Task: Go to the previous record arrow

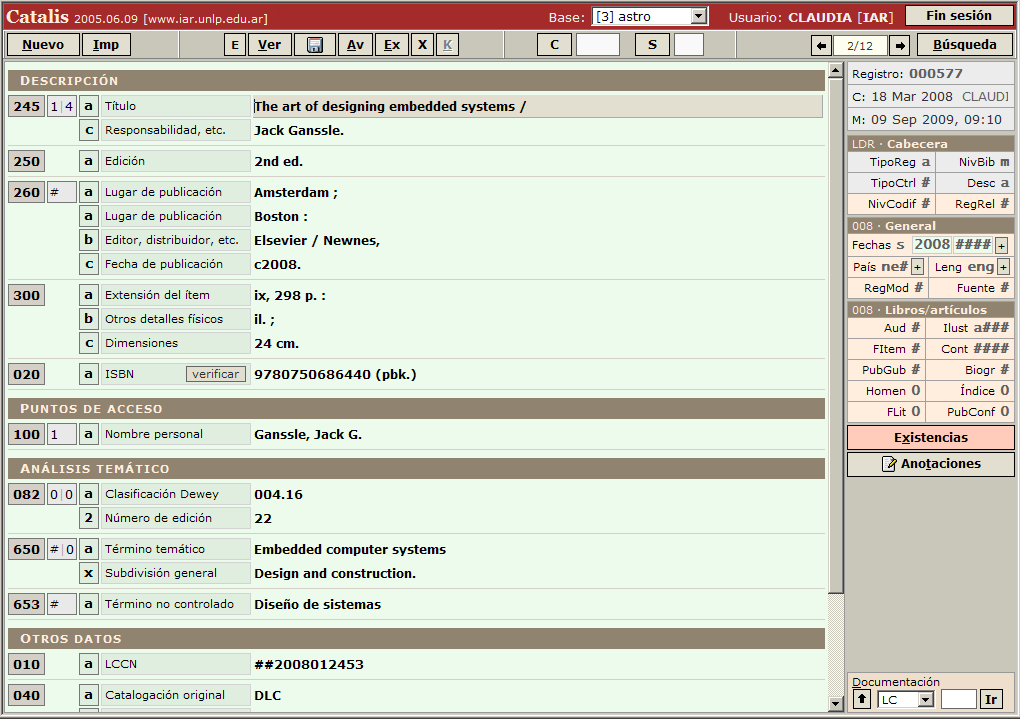Action: [821, 45]
